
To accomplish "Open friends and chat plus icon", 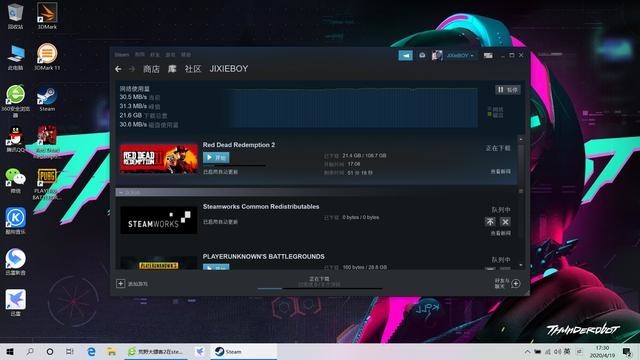I will point(516,283).
